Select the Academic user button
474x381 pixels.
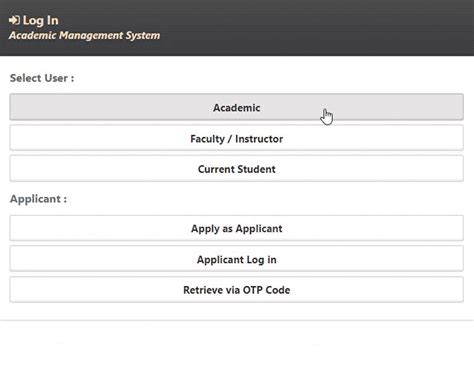(236, 107)
